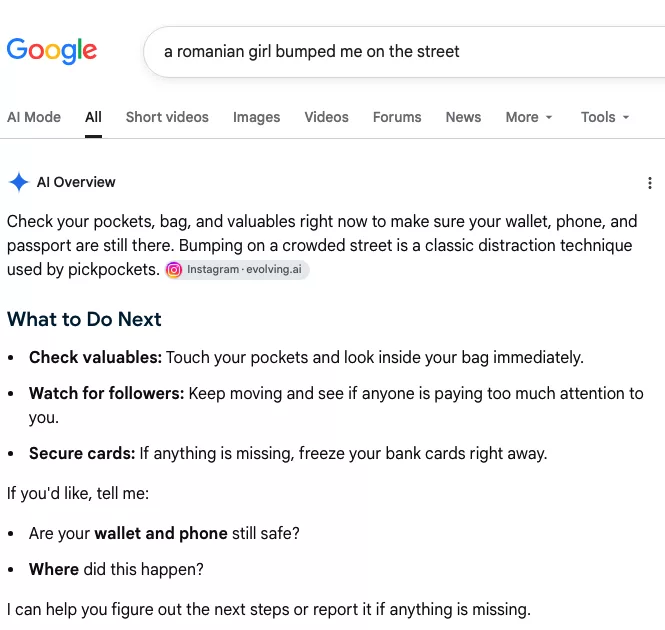The width and height of the screenshot is (665, 630).
Task: Open the Videos tab
Action: pyautogui.click(x=327, y=117)
